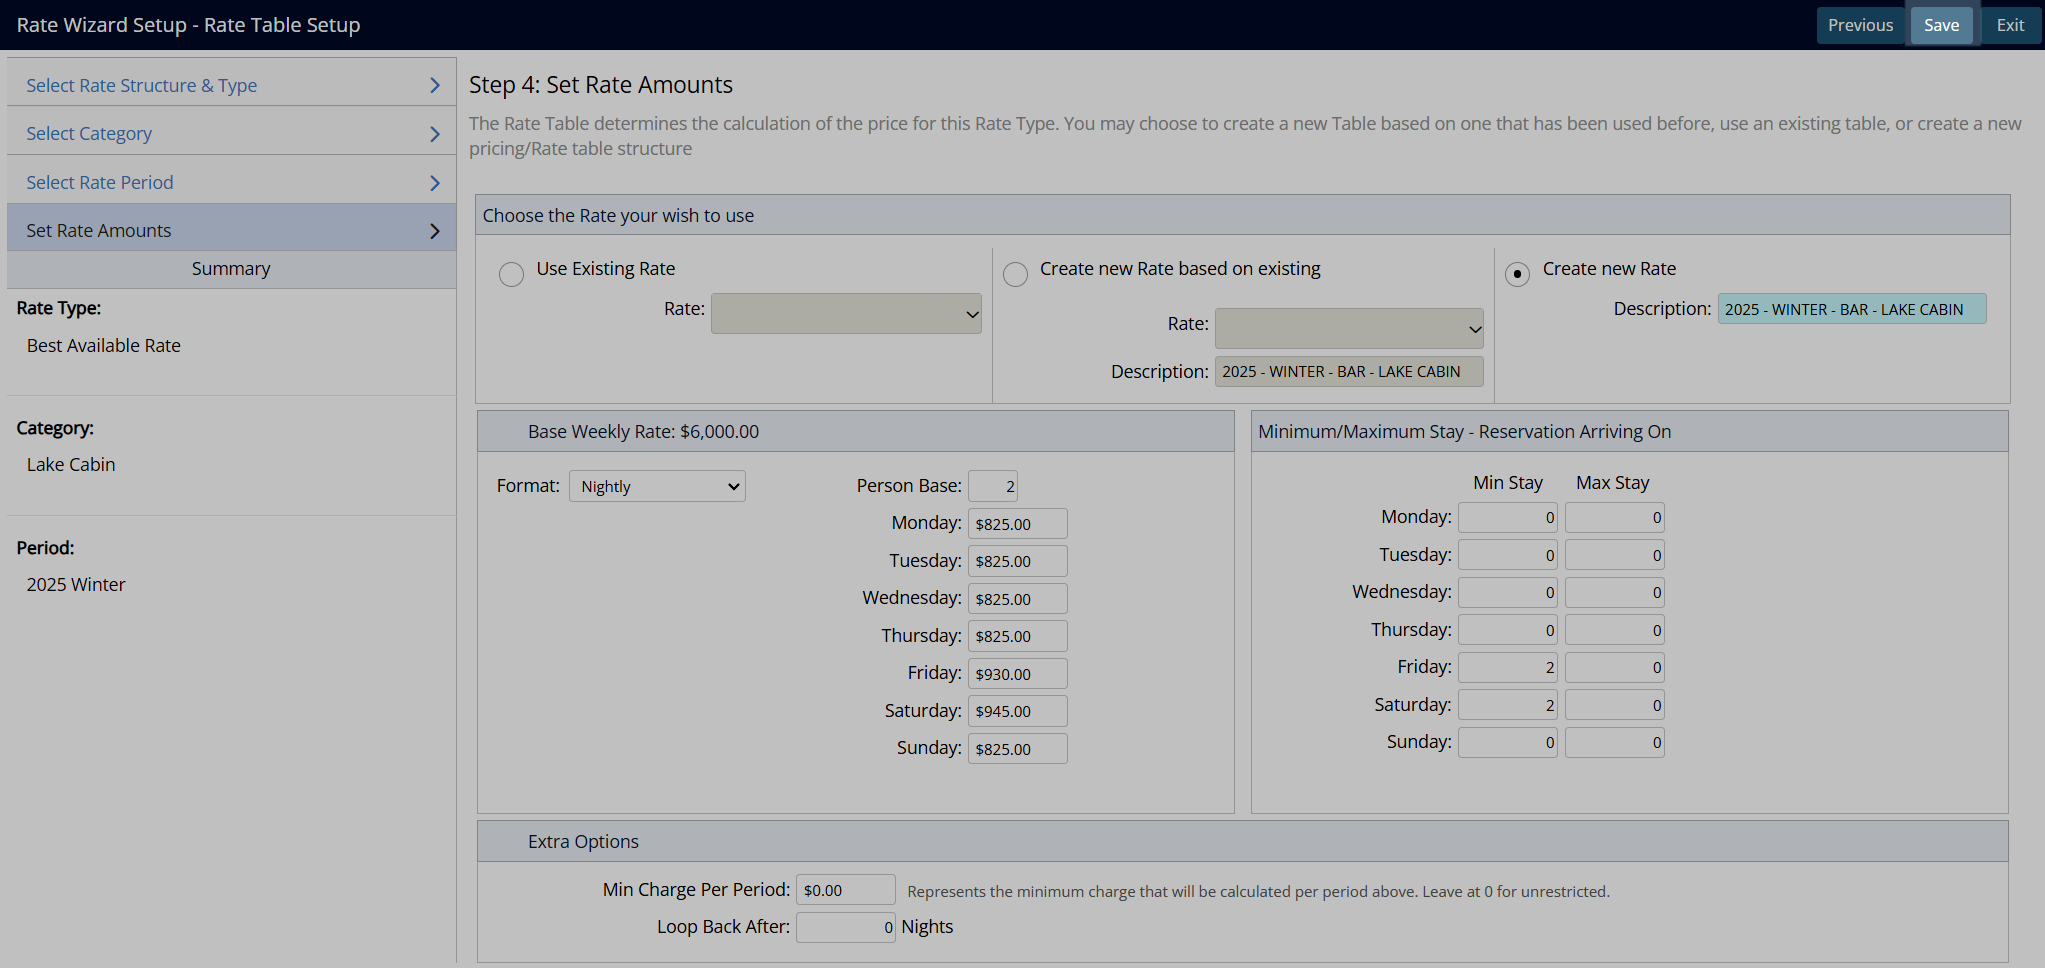The width and height of the screenshot is (2045, 968).
Task: Open Rate dropdown under Create new Rate based on existing
Action: [1349, 328]
